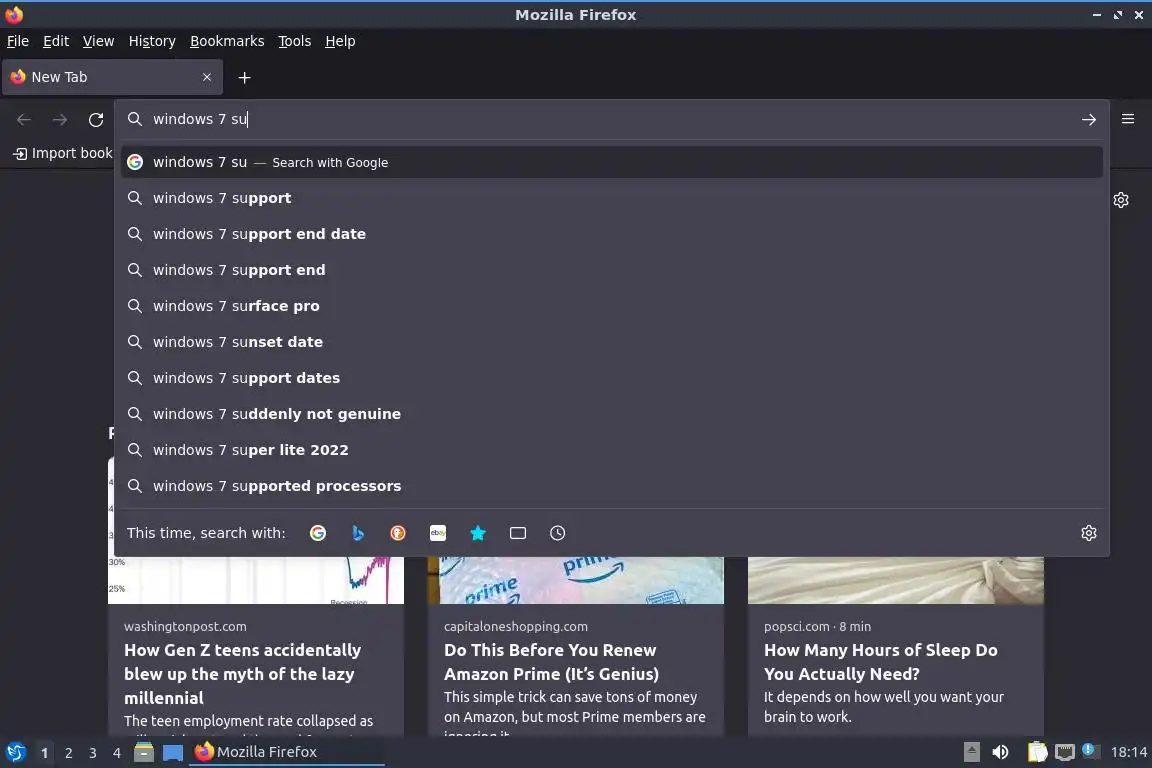Open the Edit menu
This screenshot has width=1152, height=768.
56,41
